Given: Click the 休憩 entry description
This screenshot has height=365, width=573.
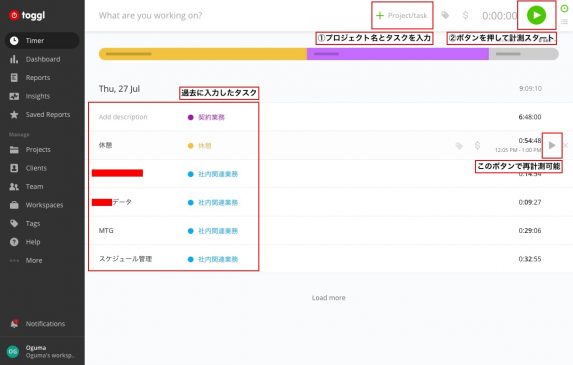Looking at the screenshot, I should click(x=105, y=145).
